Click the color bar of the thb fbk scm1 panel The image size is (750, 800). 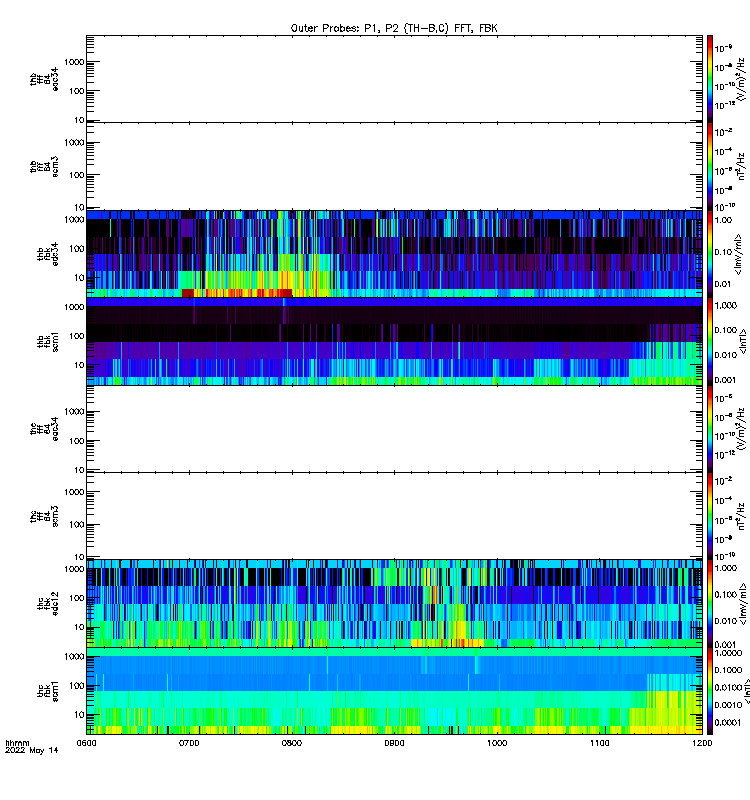[x=710, y=341]
